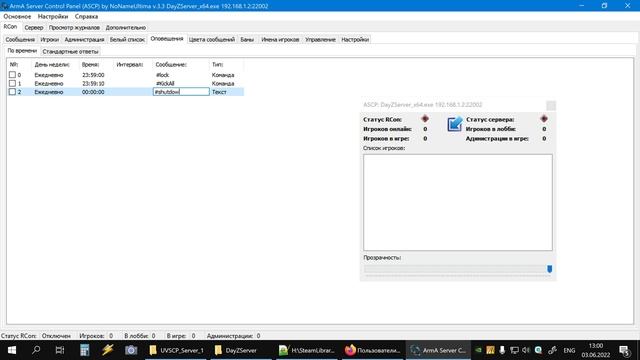Switch to UVSCP_Server_1 folder window
Screen dimensions: 640x360
coord(176,350)
